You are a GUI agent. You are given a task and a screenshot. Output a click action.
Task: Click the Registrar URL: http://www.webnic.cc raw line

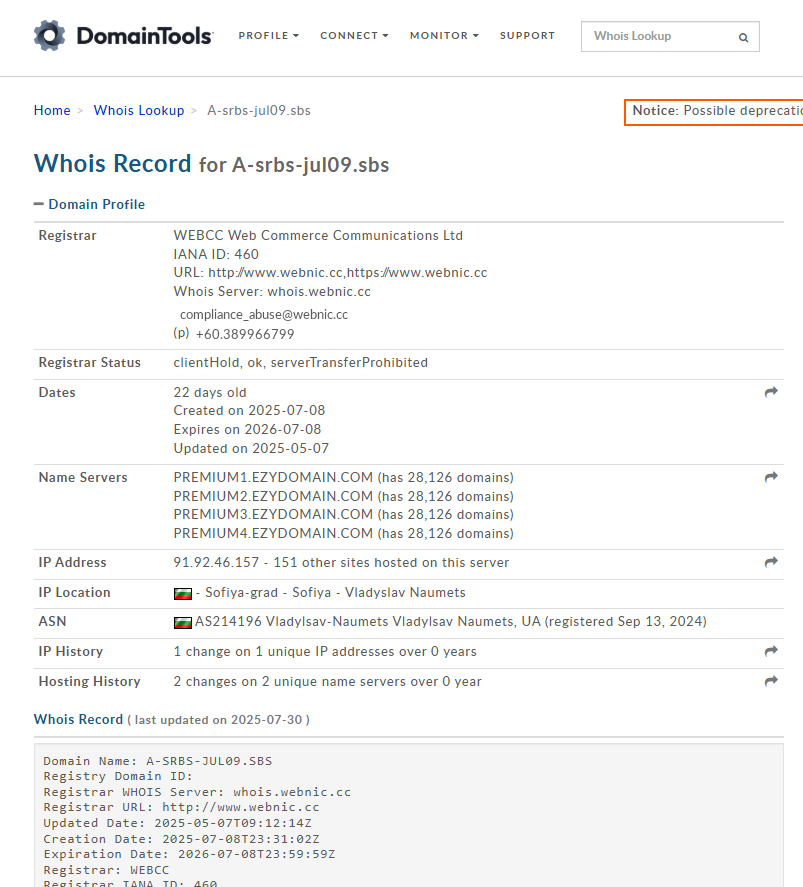point(182,807)
